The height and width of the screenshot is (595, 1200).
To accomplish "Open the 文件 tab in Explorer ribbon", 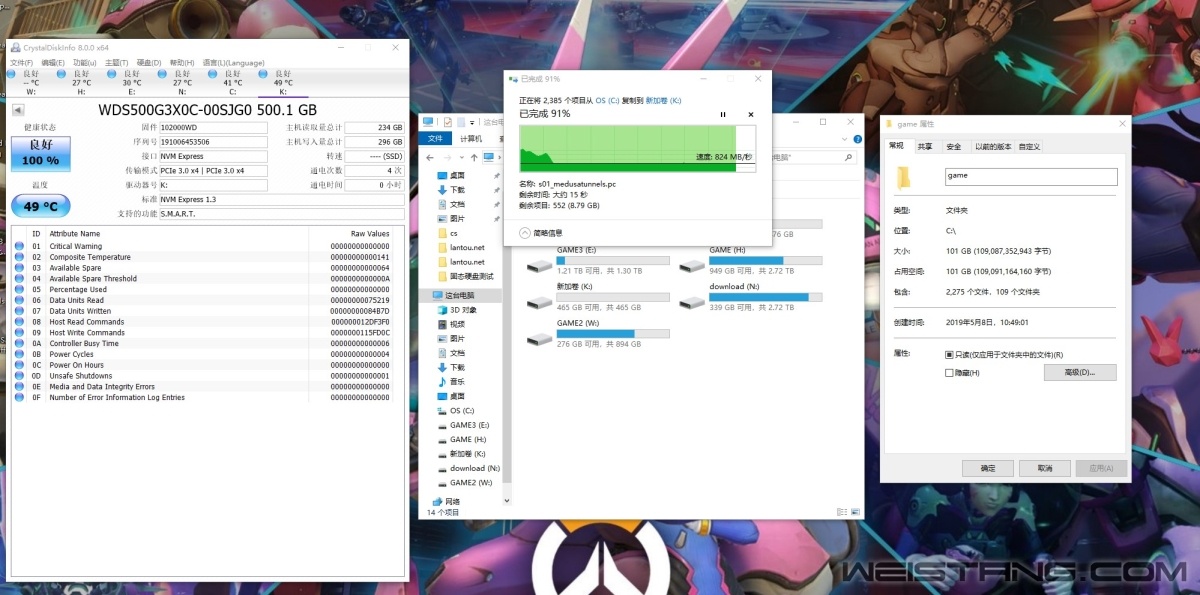I will tap(434, 139).
